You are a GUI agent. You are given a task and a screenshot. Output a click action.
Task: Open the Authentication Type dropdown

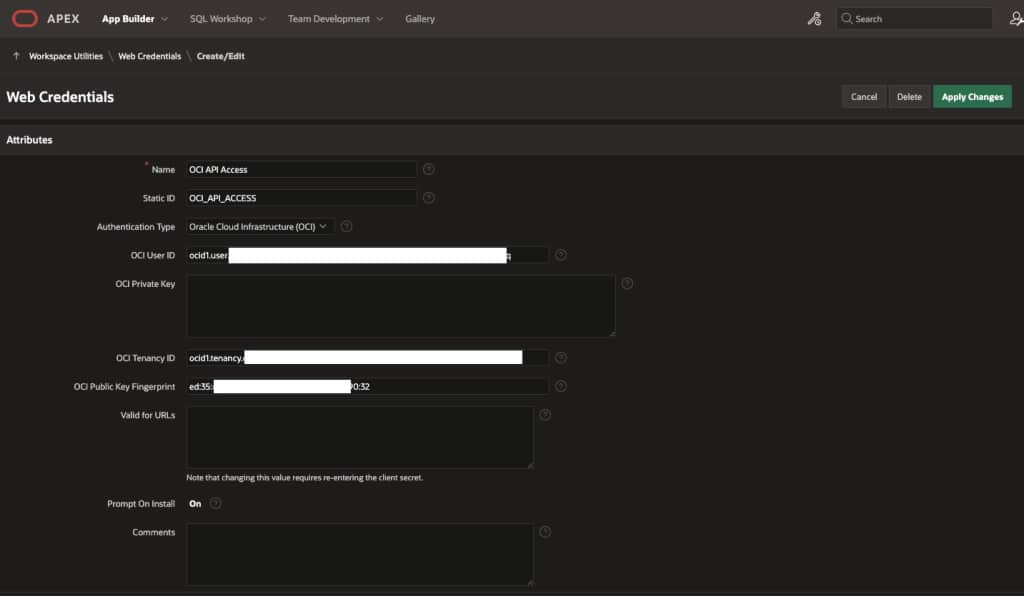tap(259, 227)
